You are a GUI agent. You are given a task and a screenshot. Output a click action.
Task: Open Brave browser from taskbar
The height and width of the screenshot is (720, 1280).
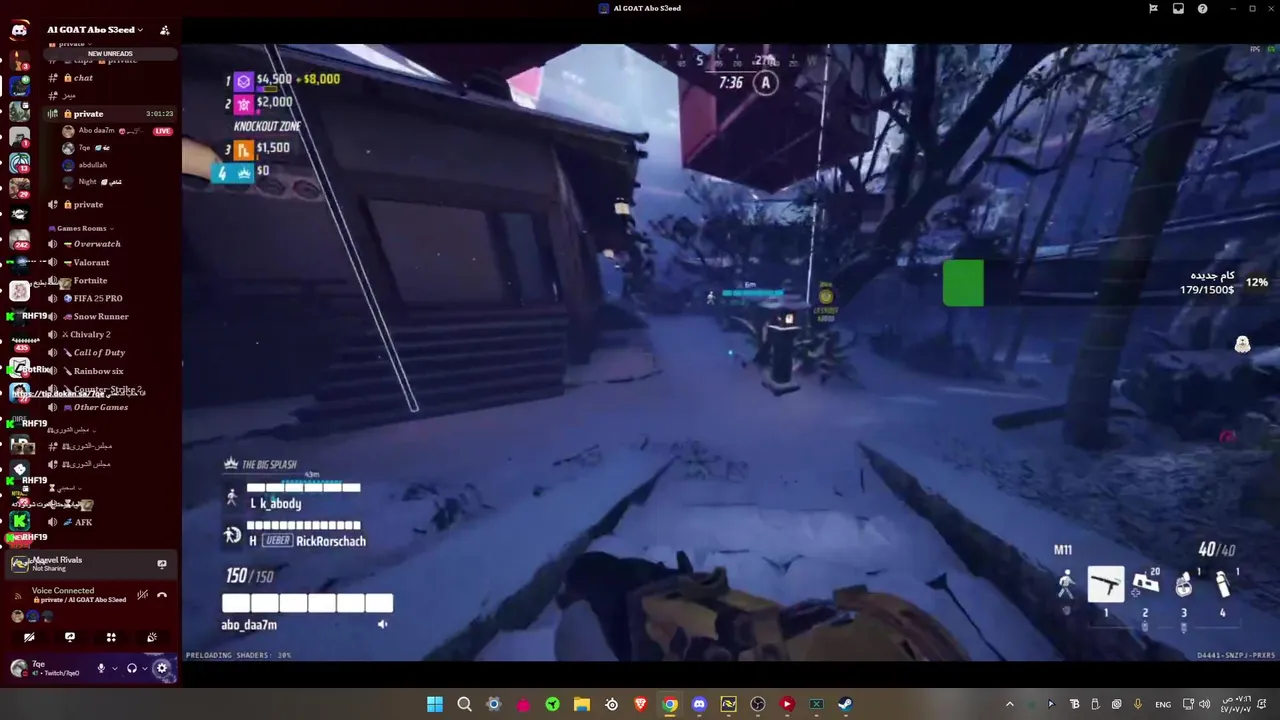(640, 704)
